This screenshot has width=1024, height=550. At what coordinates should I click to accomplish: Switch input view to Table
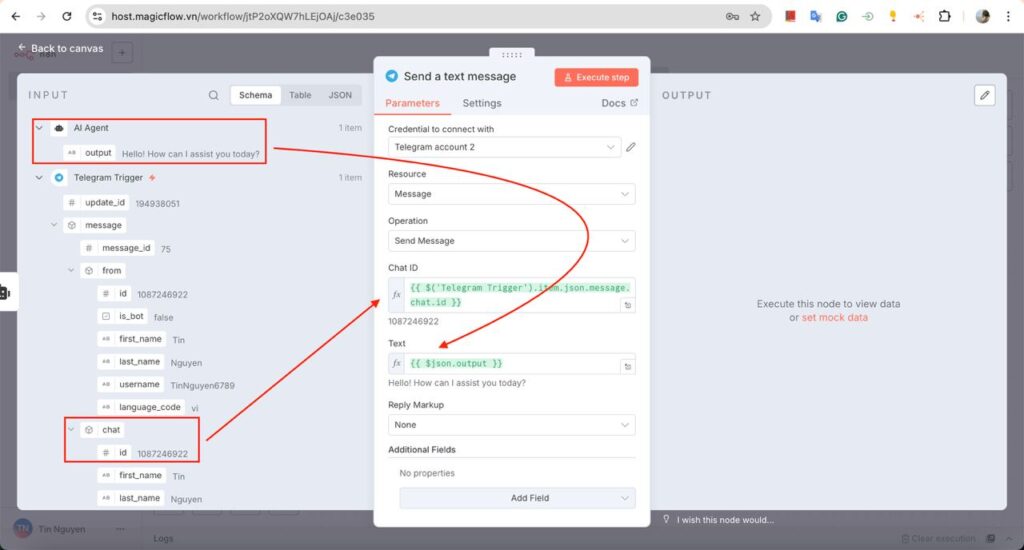[300, 96]
